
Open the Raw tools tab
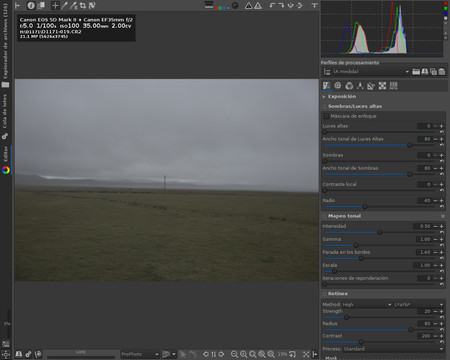tap(382, 86)
